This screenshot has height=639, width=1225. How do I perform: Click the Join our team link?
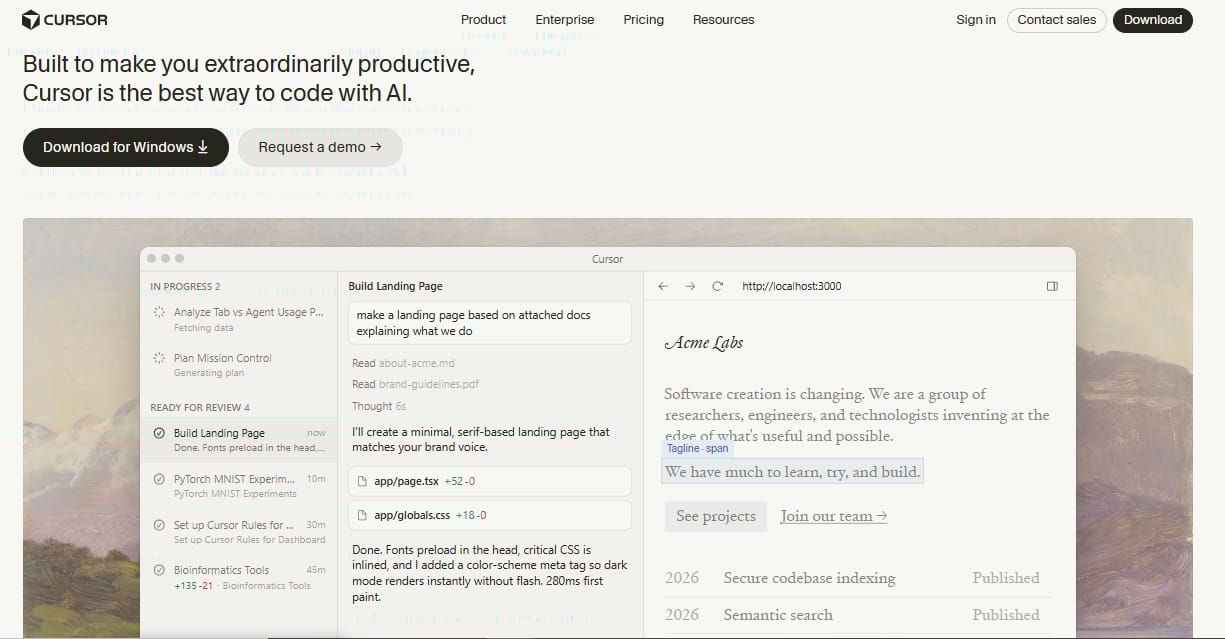point(834,516)
